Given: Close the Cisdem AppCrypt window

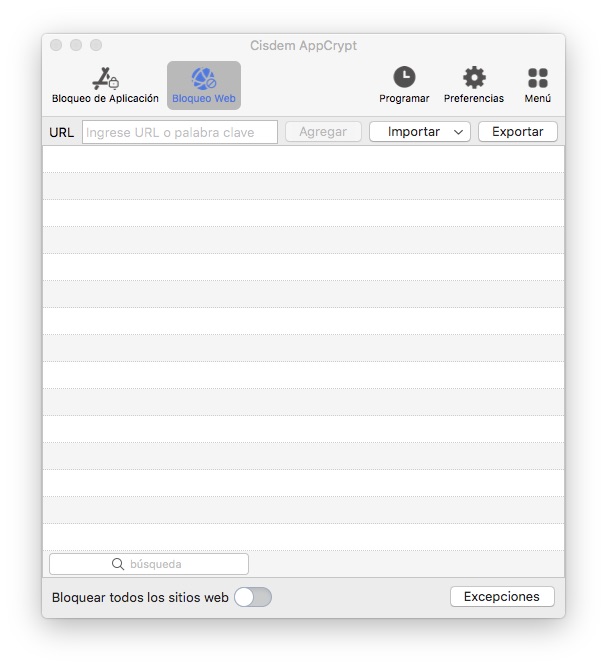Looking at the screenshot, I should tap(56, 45).
